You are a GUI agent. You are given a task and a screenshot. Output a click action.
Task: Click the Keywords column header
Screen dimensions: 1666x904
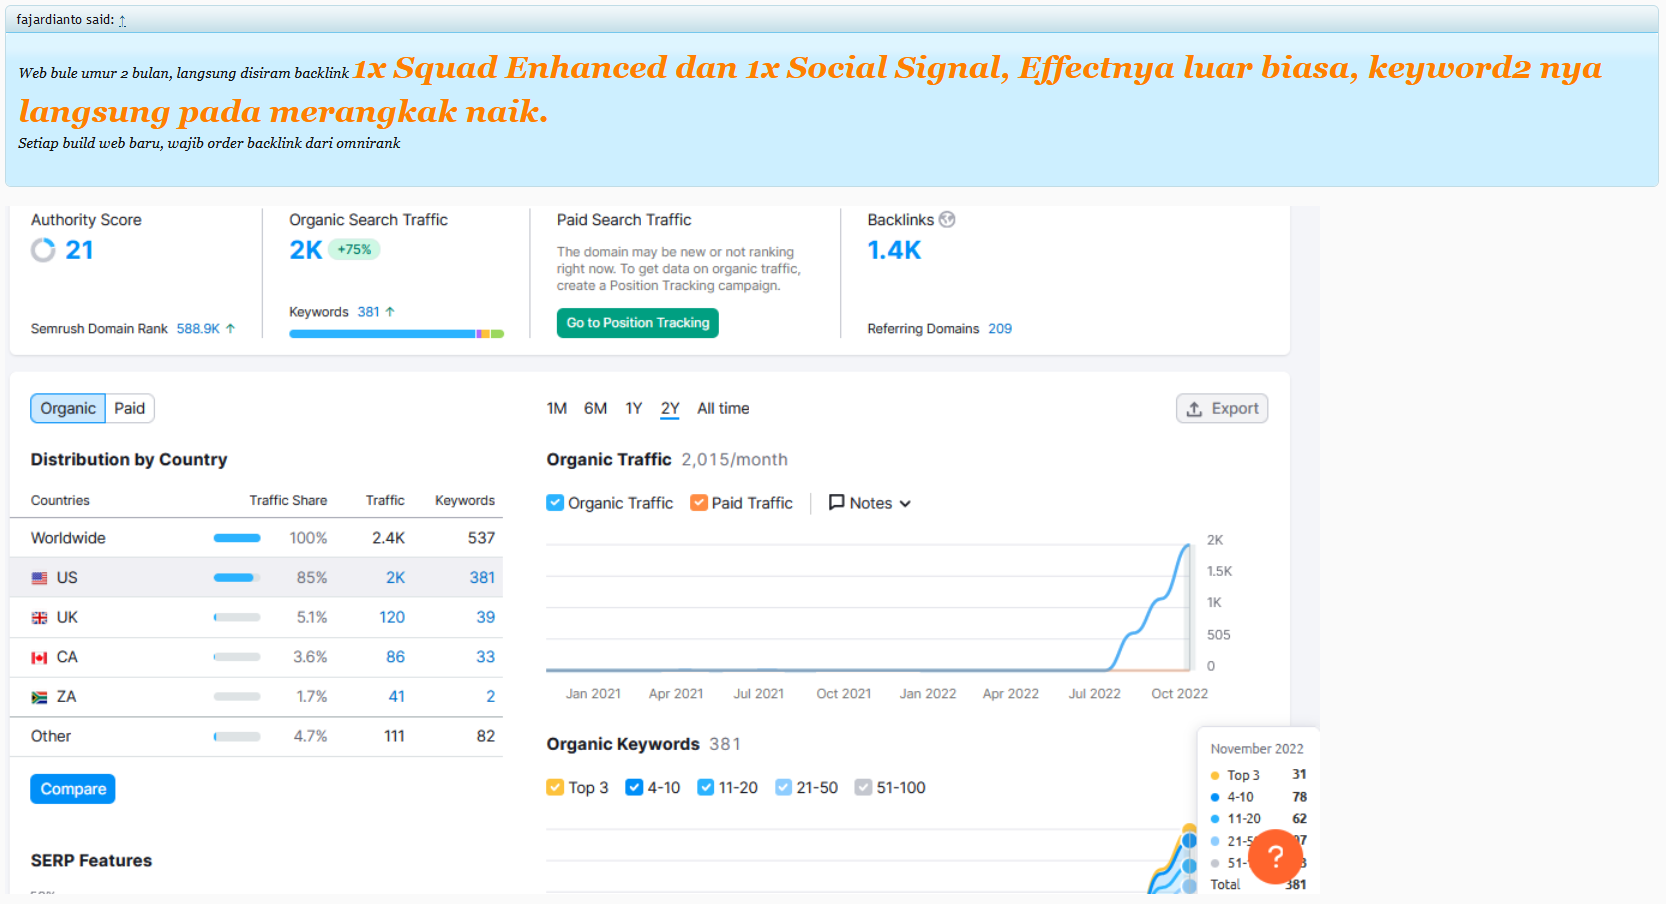(465, 500)
